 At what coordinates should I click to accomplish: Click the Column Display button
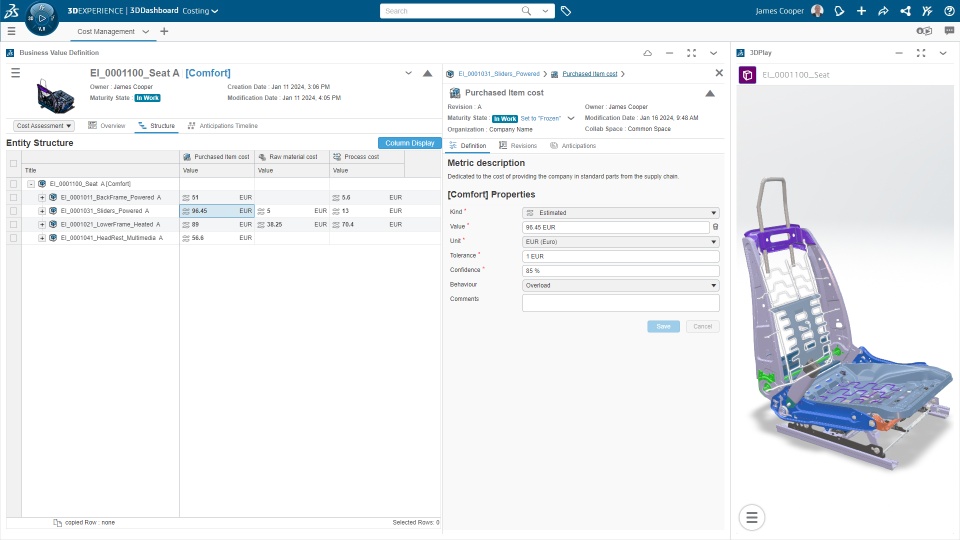click(x=410, y=143)
